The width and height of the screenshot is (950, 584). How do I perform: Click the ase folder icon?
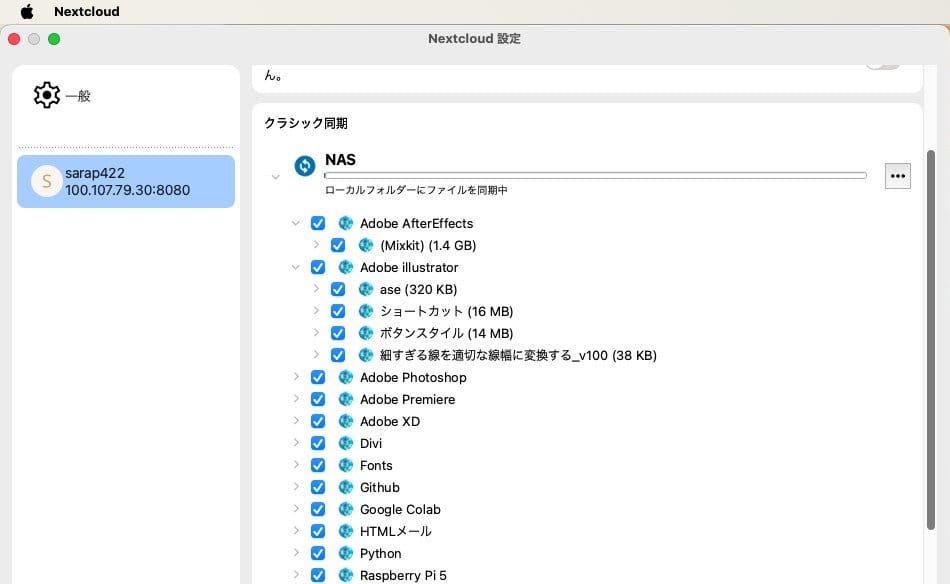click(x=366, y=289)
